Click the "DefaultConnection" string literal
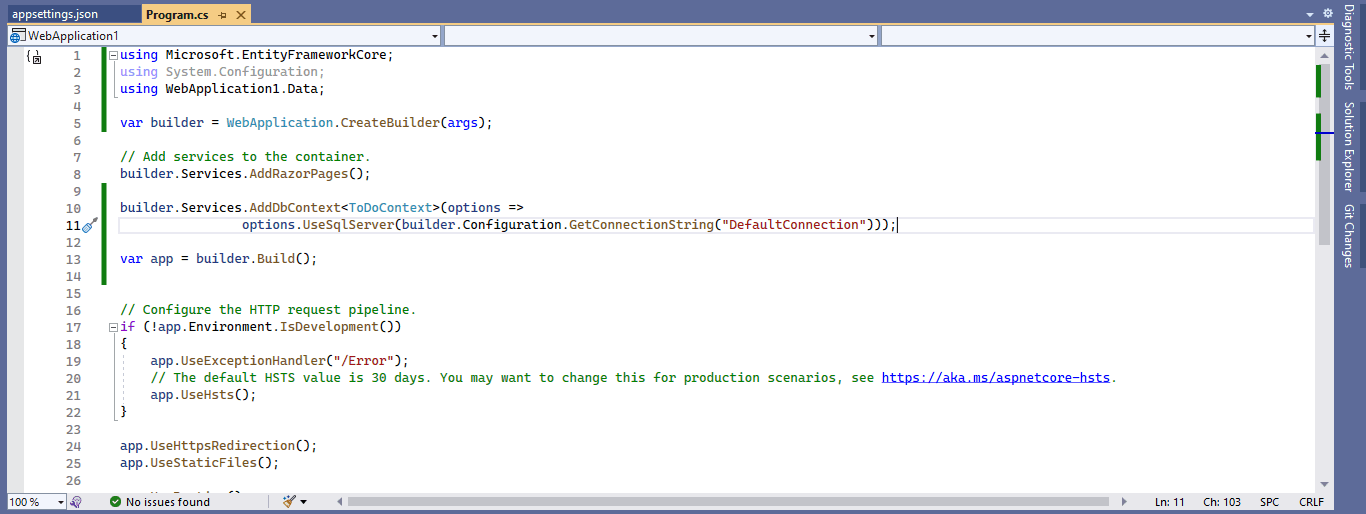The image size is (1366, 514). pos(795,225)
